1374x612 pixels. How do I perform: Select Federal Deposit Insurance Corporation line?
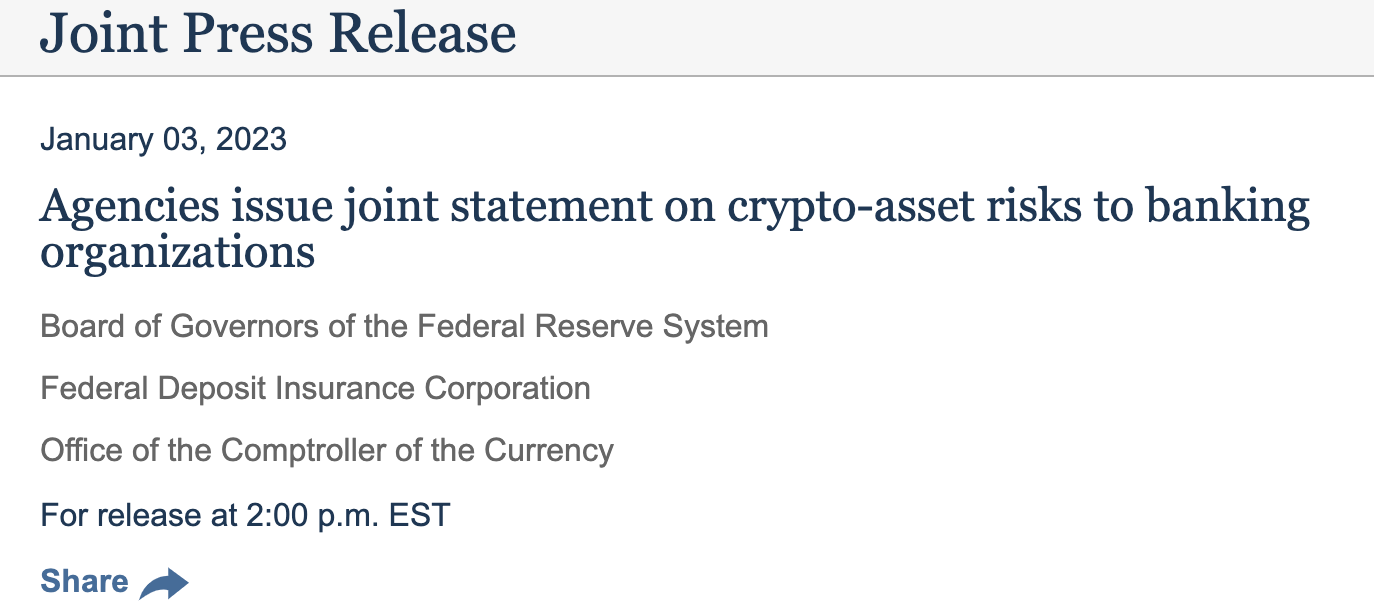315,388
